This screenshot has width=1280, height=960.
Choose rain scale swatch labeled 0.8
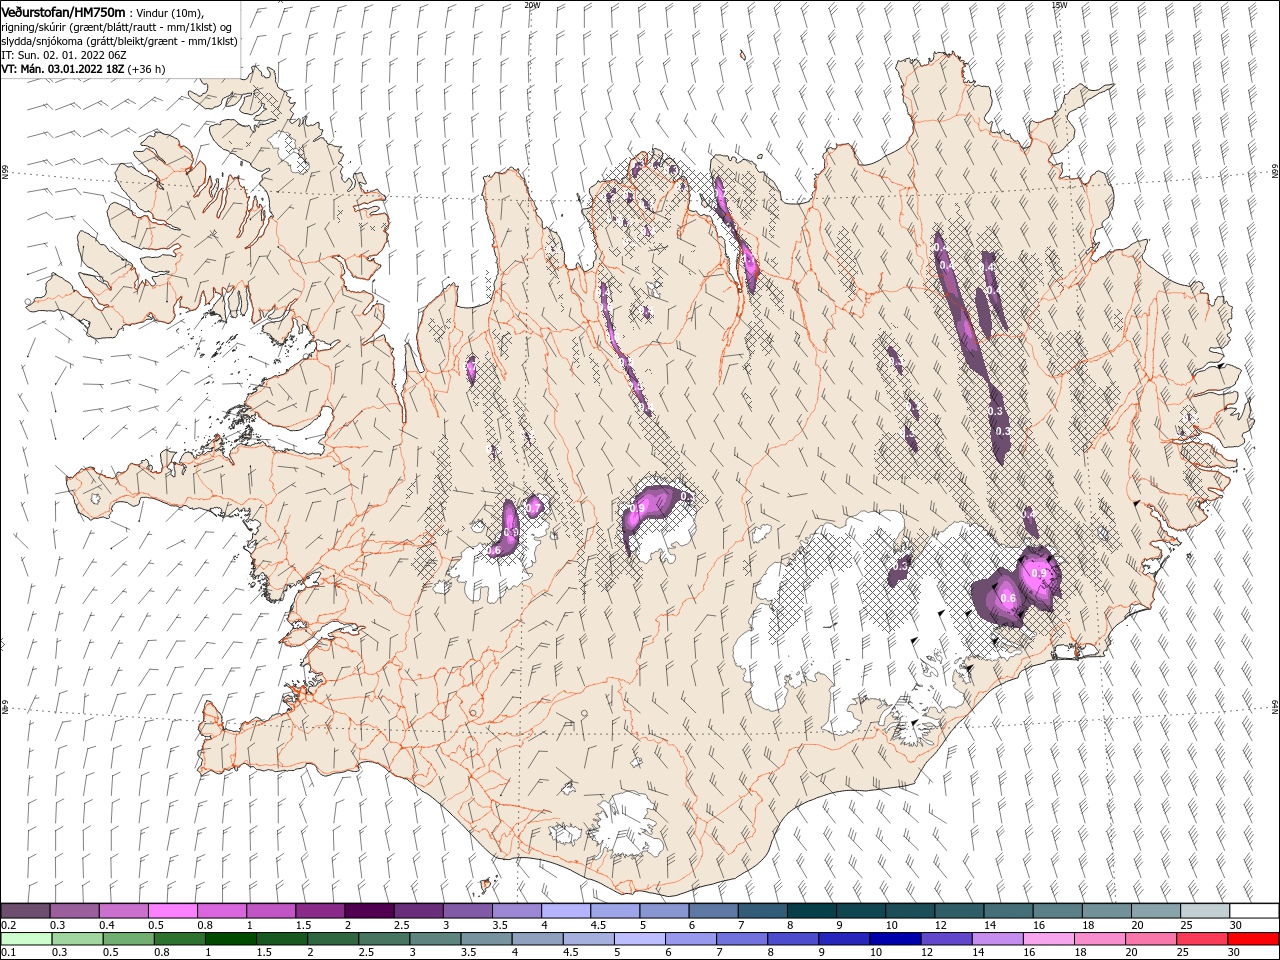(179, 939)
